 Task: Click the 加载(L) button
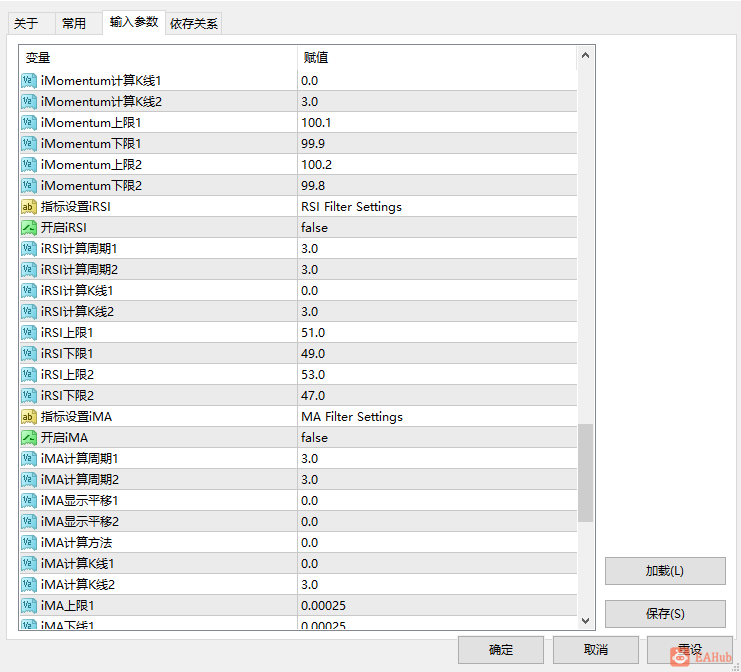[665, 571]
